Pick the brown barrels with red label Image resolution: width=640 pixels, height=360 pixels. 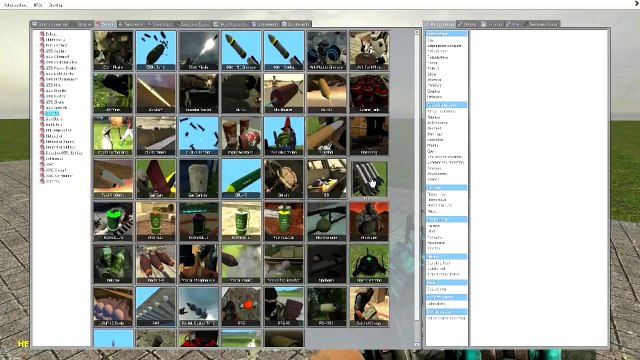pos(241,136)
